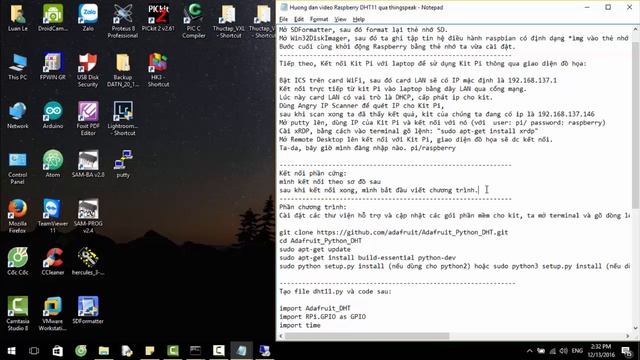
Task: Open SAM-PROG v2.4 shortcut
Action: click(88, 217)
